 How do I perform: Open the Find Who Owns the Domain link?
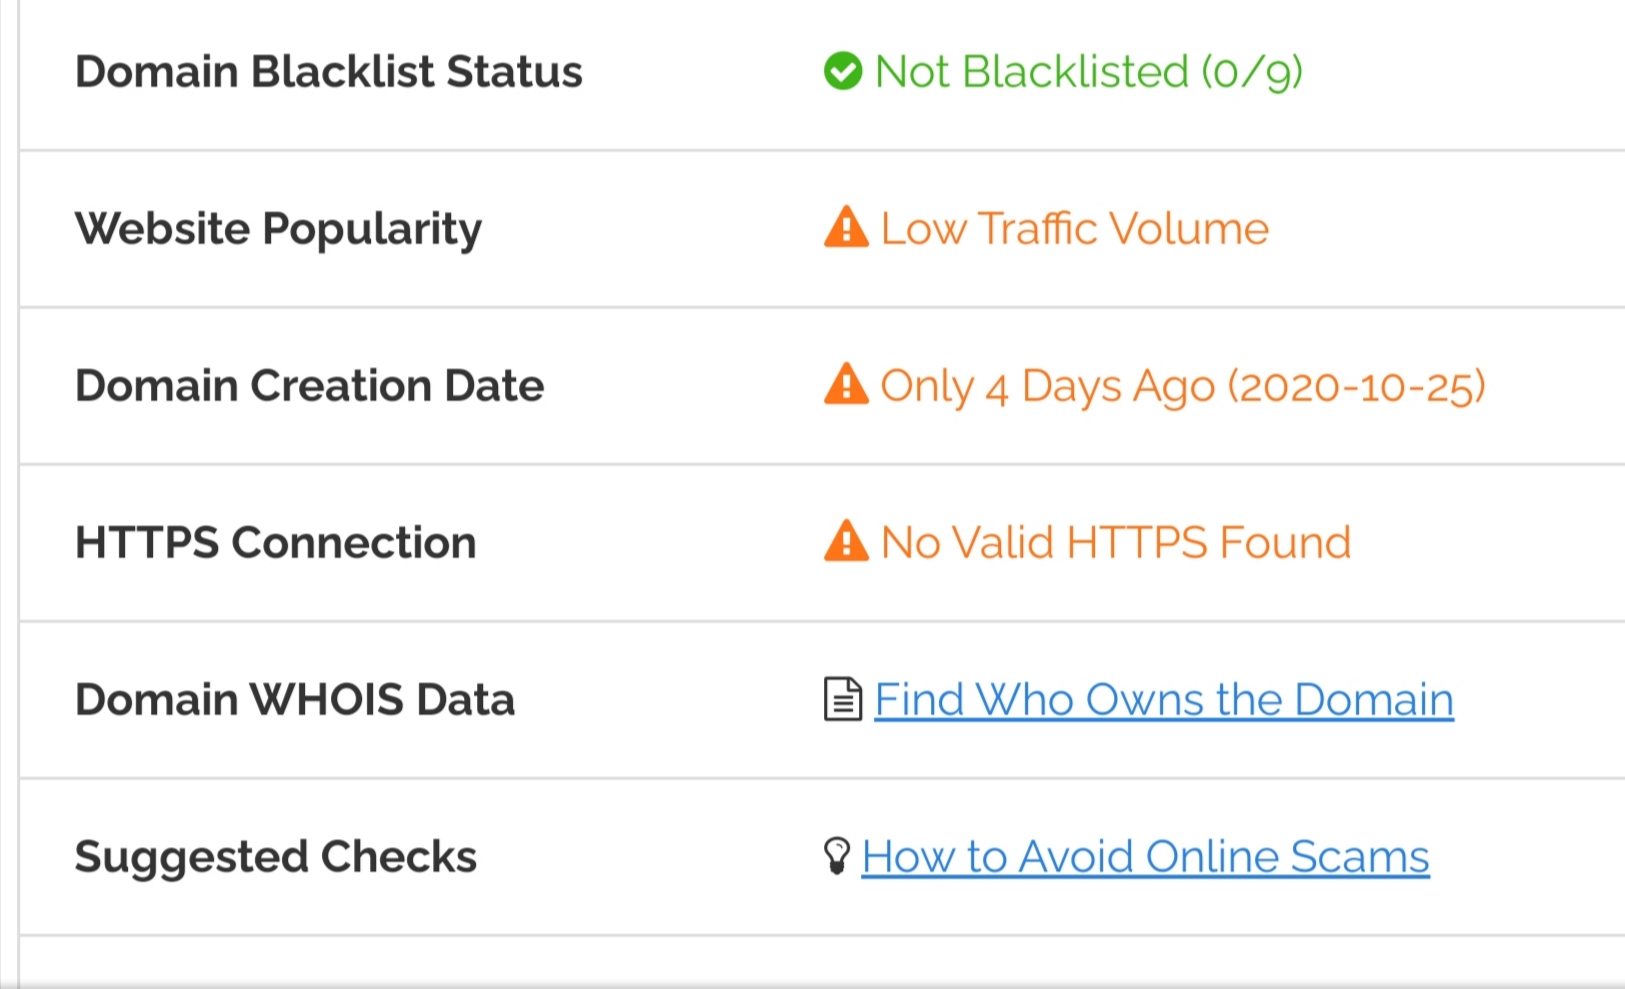(1163, 699)
